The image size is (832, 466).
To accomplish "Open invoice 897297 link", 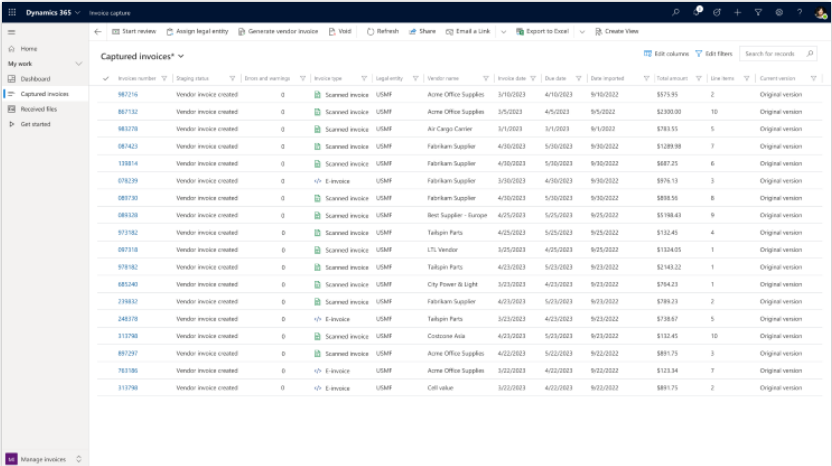I will (x=127, y=353).
